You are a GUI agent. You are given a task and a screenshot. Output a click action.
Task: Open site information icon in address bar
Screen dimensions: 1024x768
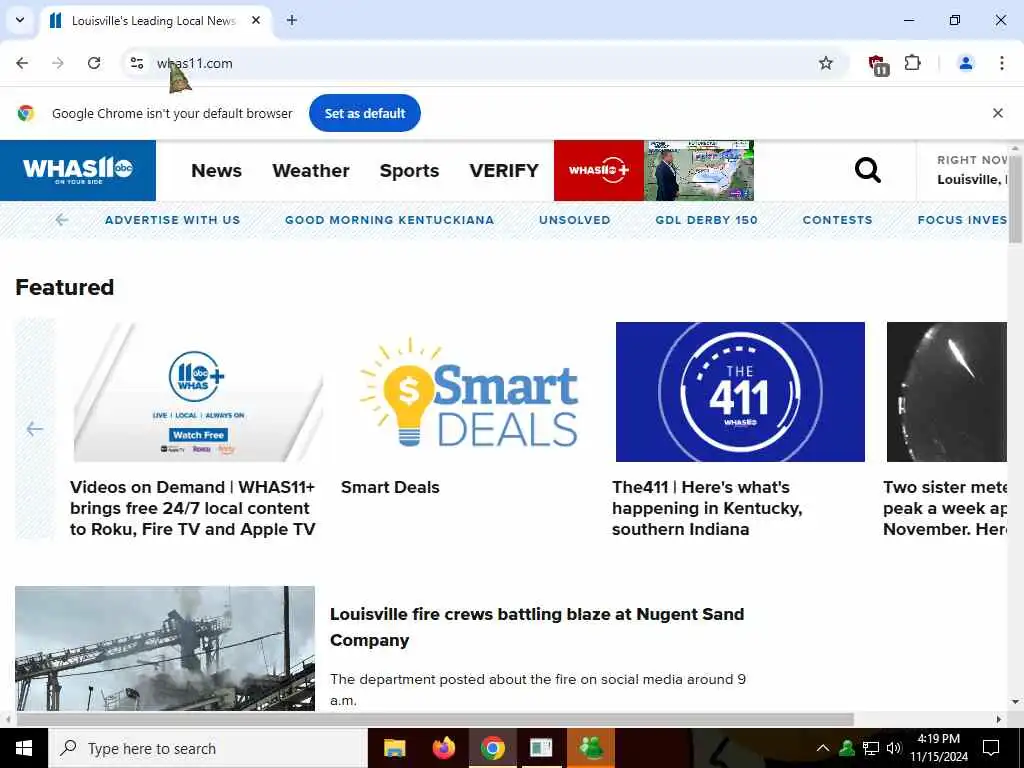[x=136, y=63]
